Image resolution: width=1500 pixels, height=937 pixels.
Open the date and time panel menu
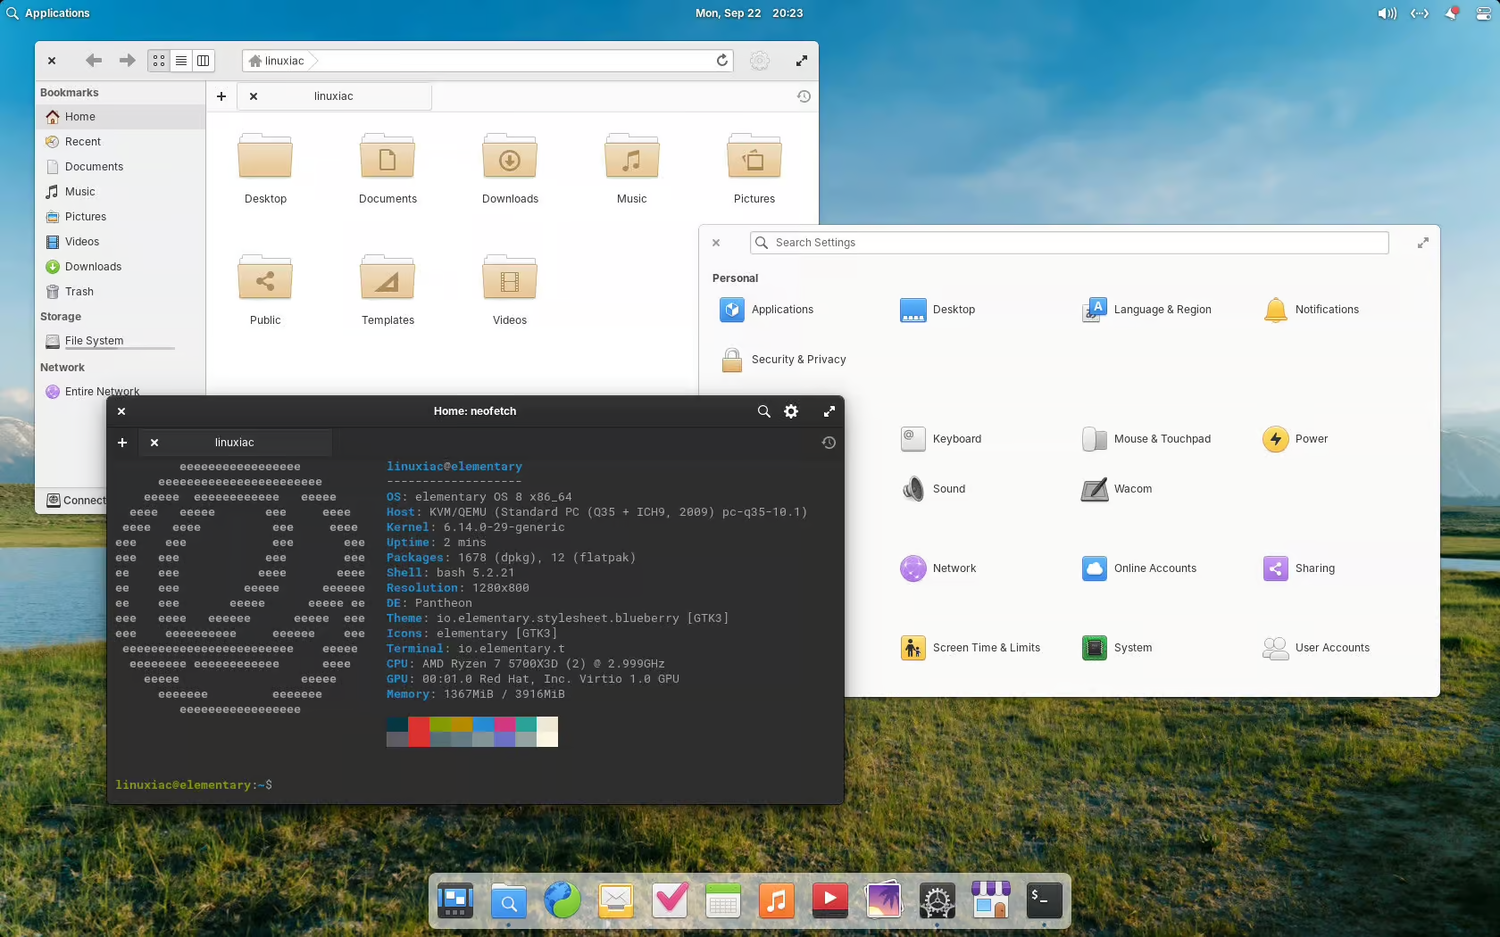coord(749,13)
